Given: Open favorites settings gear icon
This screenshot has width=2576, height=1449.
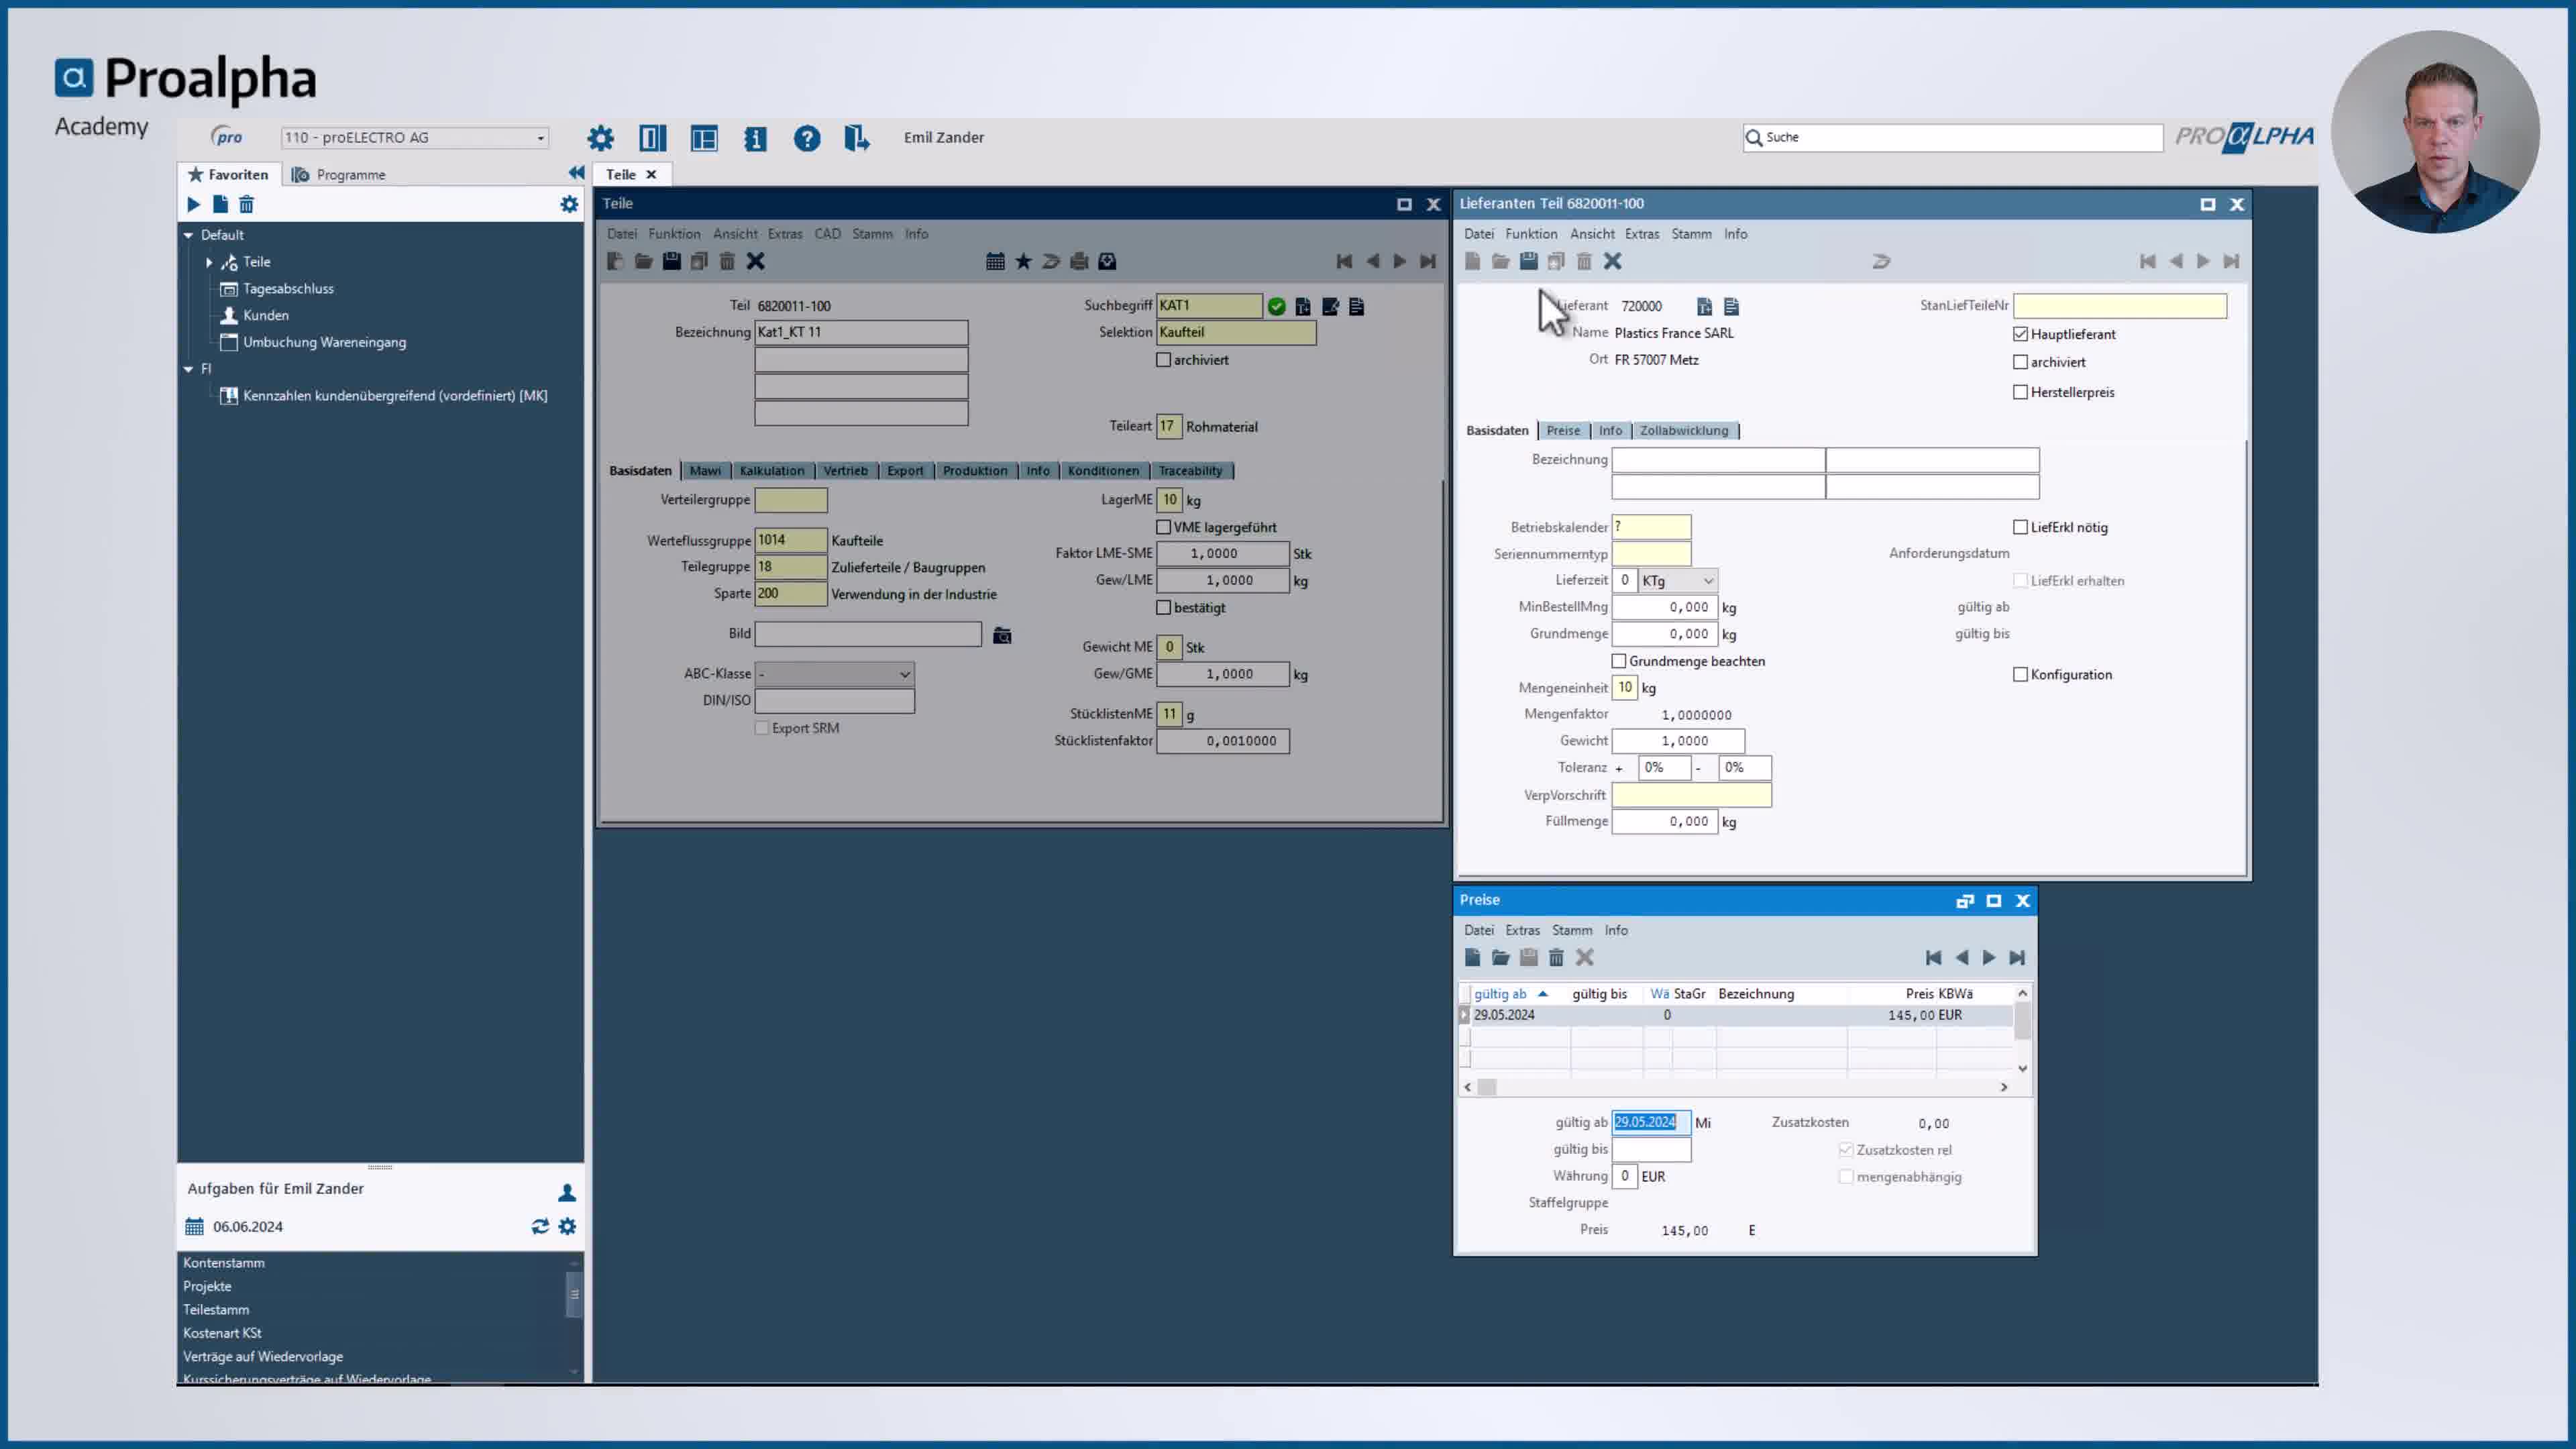Looking at the screenshot, I should (x=569, y=204).
